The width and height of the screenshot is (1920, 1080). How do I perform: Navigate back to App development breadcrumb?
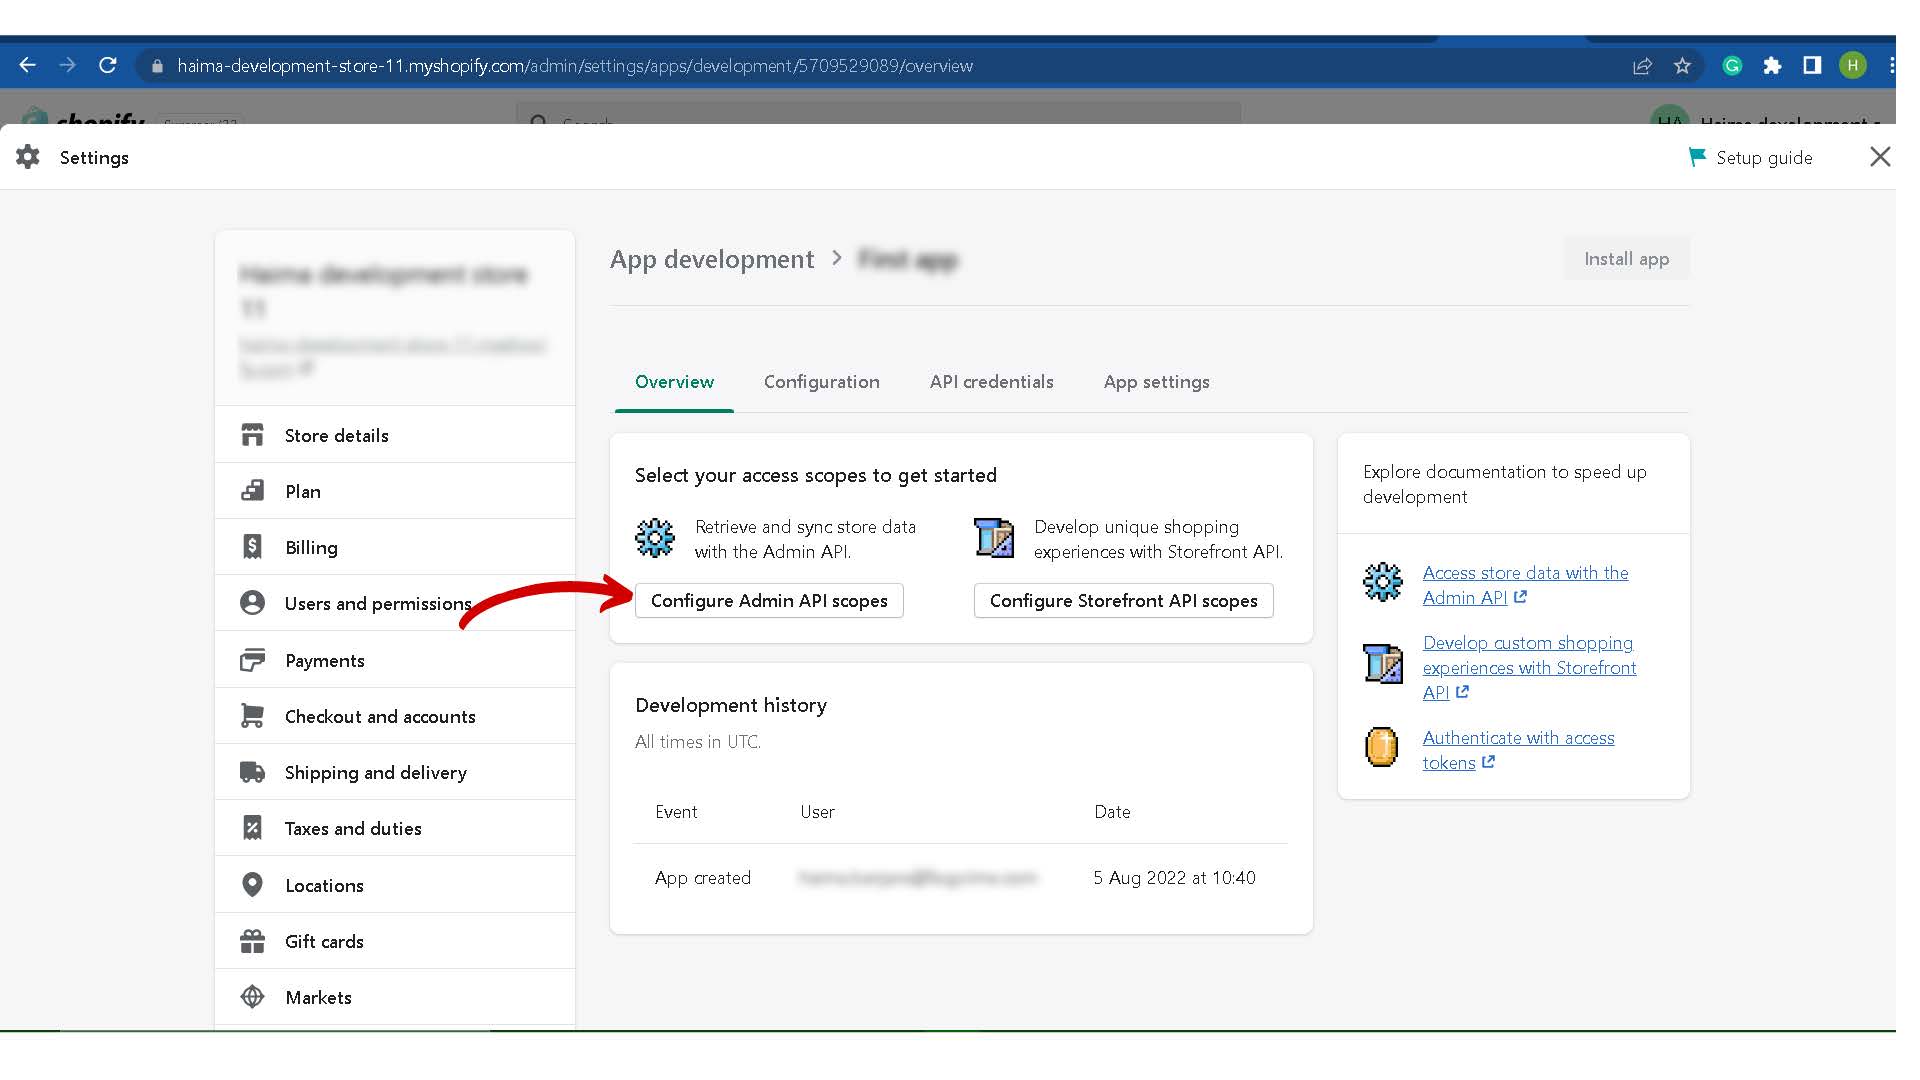pos(711,260)
